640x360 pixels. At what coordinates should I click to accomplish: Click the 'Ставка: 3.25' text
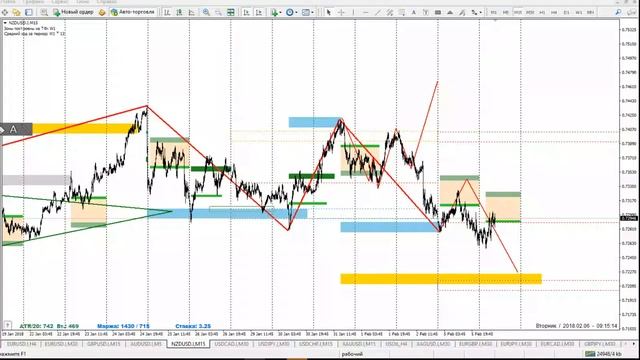coord(193,326)
